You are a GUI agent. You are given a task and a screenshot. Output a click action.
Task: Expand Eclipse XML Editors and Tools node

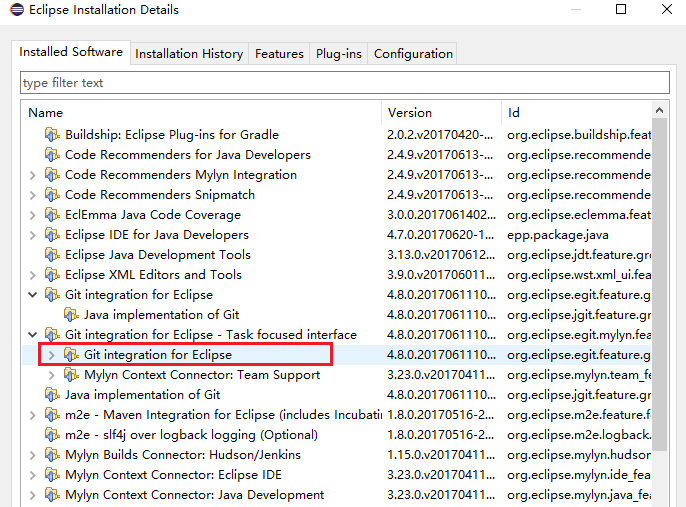pyautogui.click(x=32, y=275)
